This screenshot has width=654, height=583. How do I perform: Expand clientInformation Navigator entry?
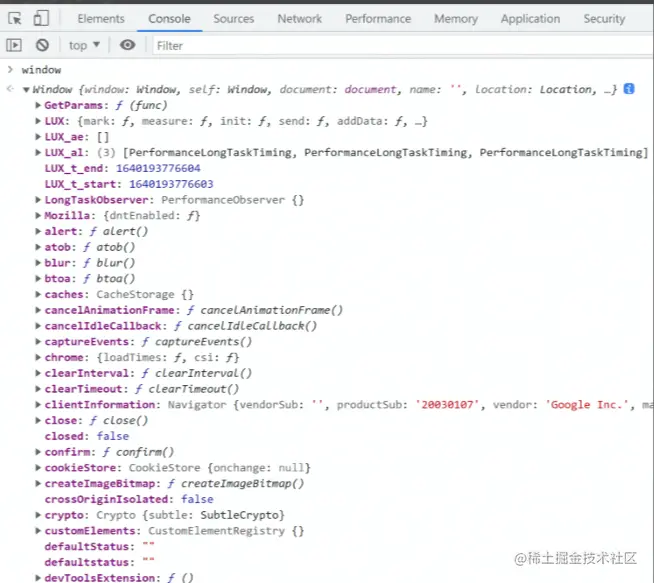point(38,405)
